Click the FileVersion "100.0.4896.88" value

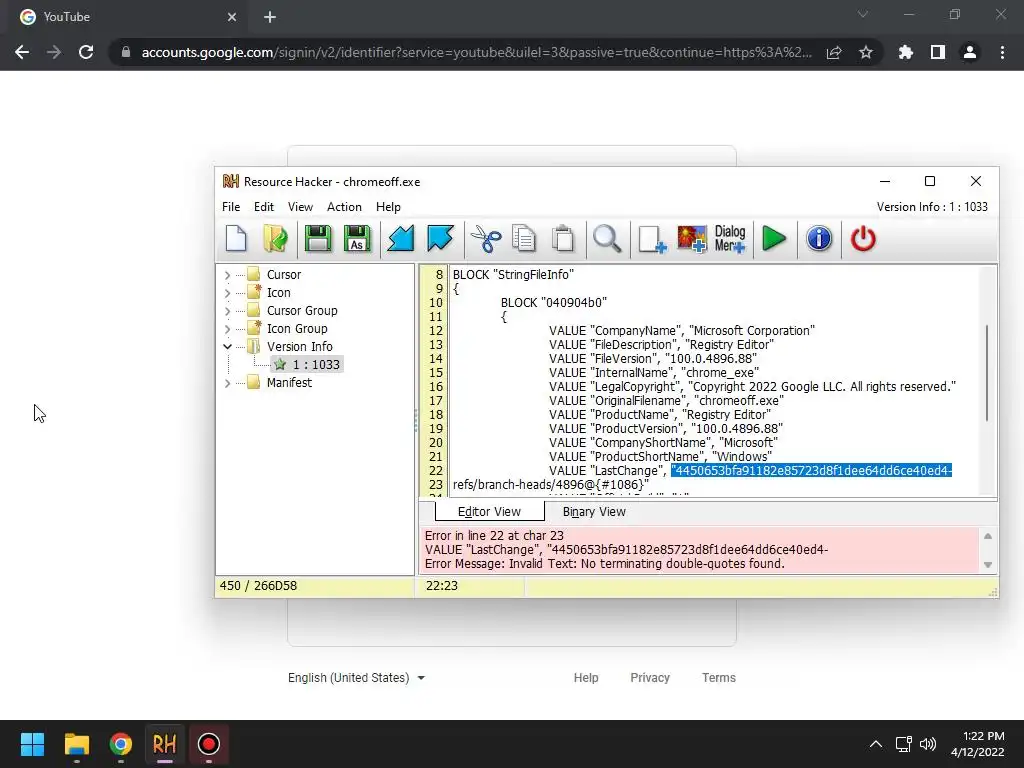(711, 359)
